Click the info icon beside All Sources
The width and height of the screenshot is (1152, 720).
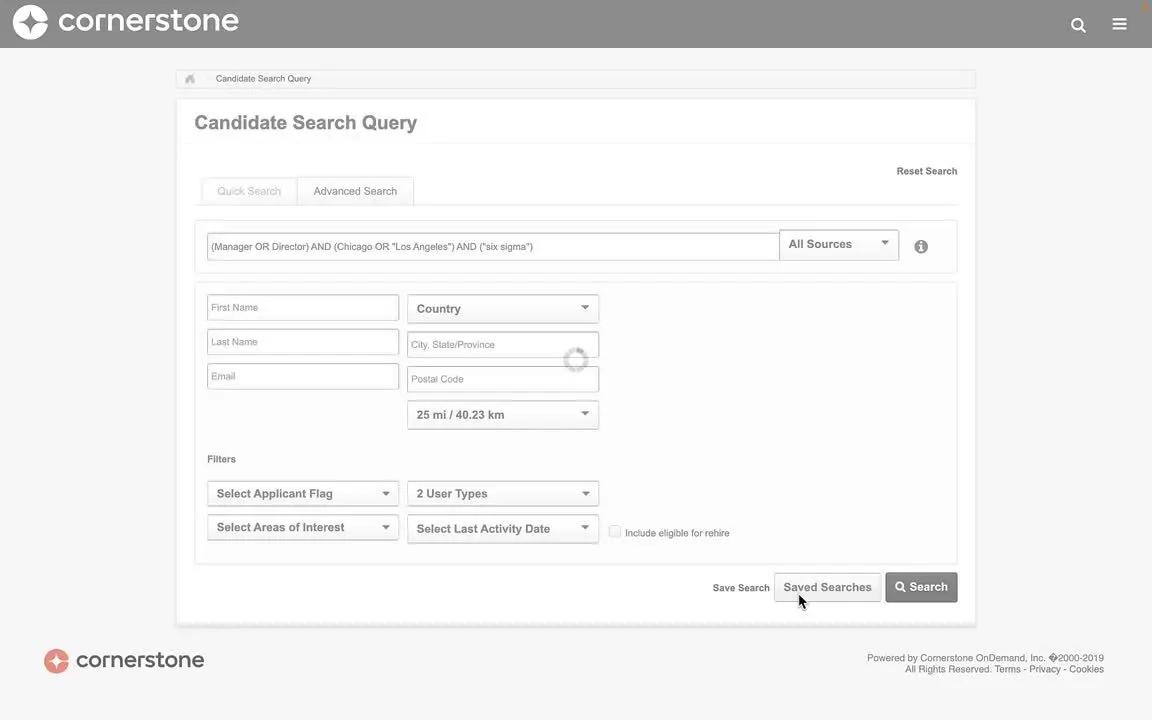[921, 245]
